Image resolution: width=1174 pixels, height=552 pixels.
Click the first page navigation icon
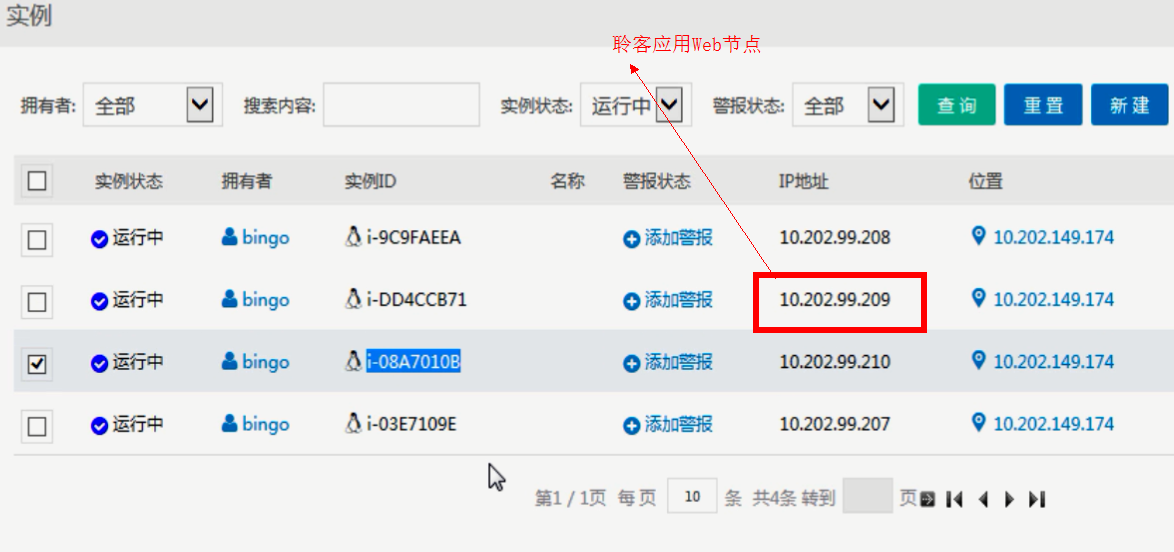point(955,499)
